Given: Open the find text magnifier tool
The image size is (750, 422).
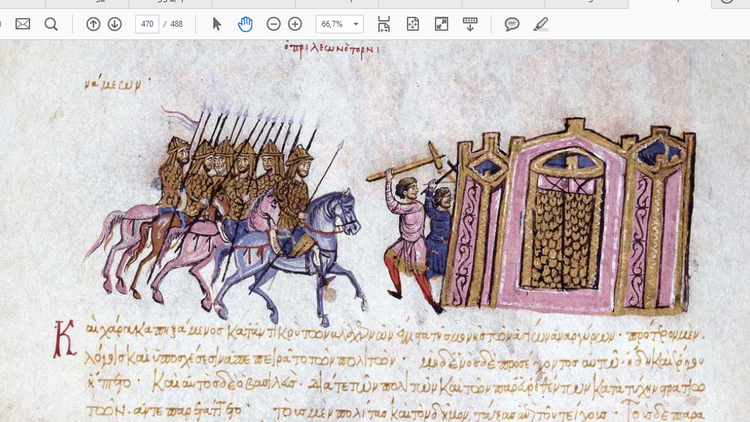Looking at the screenshot, I should pos(51,24).
